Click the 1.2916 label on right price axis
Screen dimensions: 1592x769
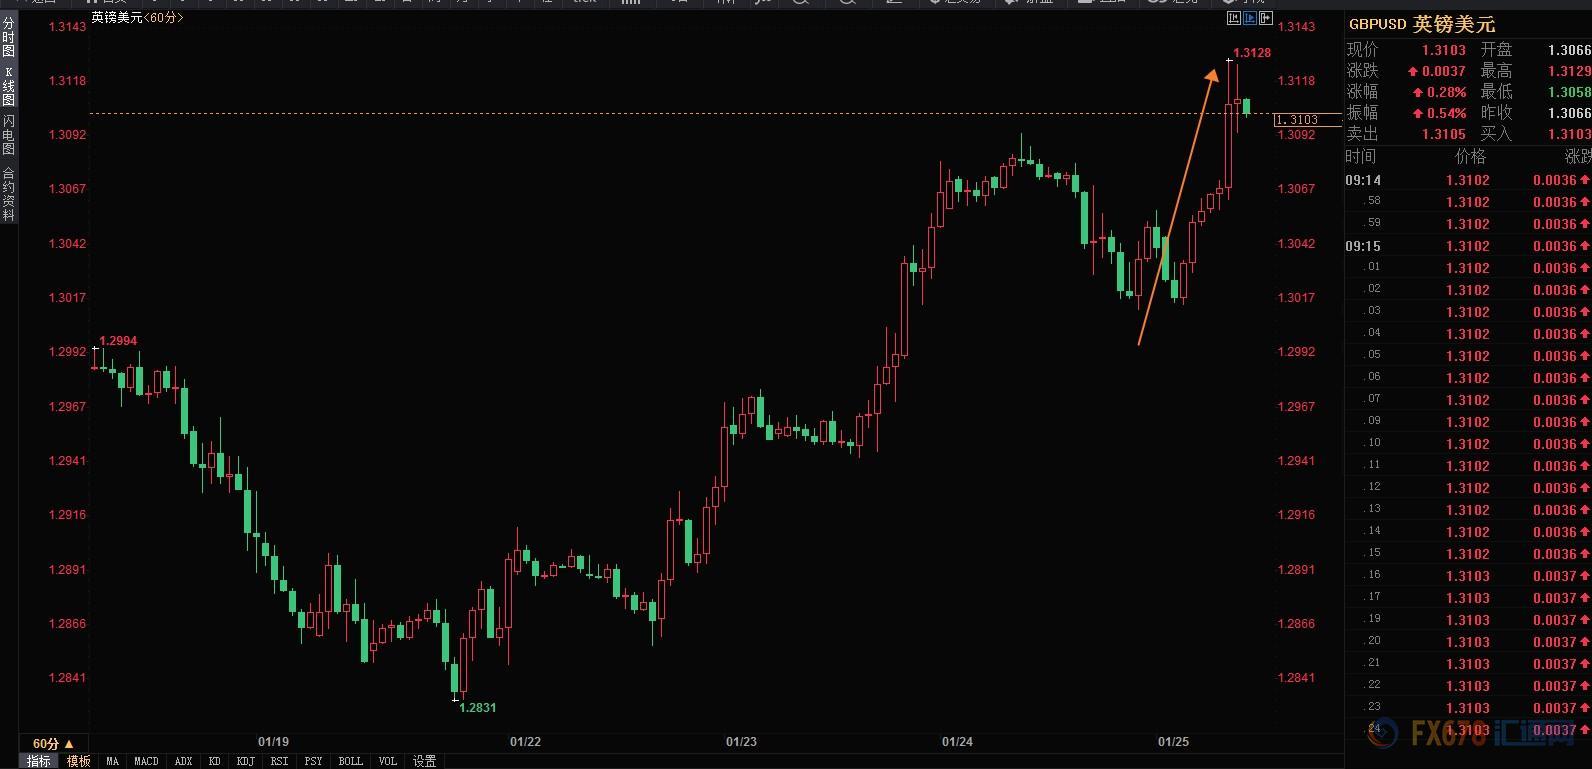point(1297,515)
